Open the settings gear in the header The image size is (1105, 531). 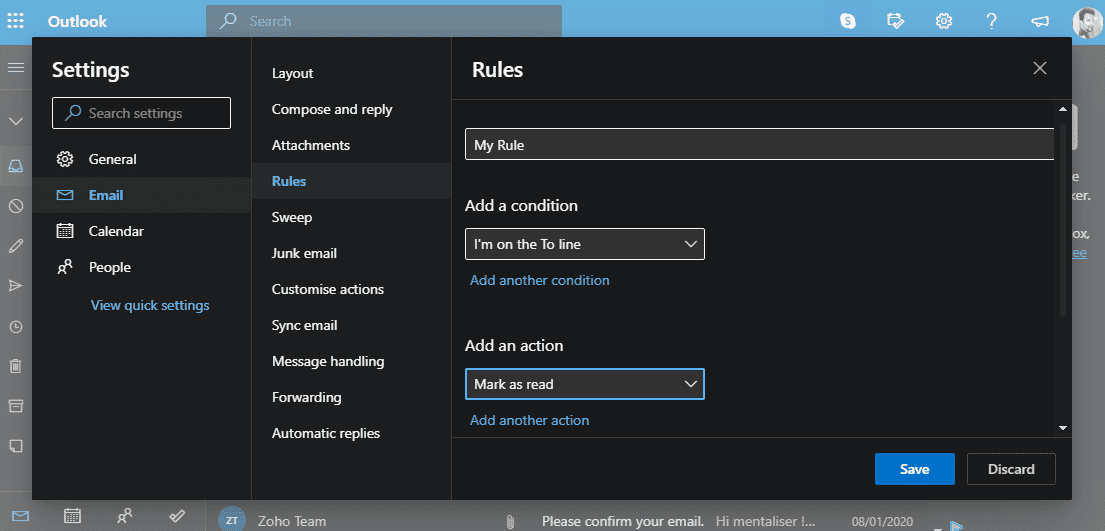click(944, 21)
